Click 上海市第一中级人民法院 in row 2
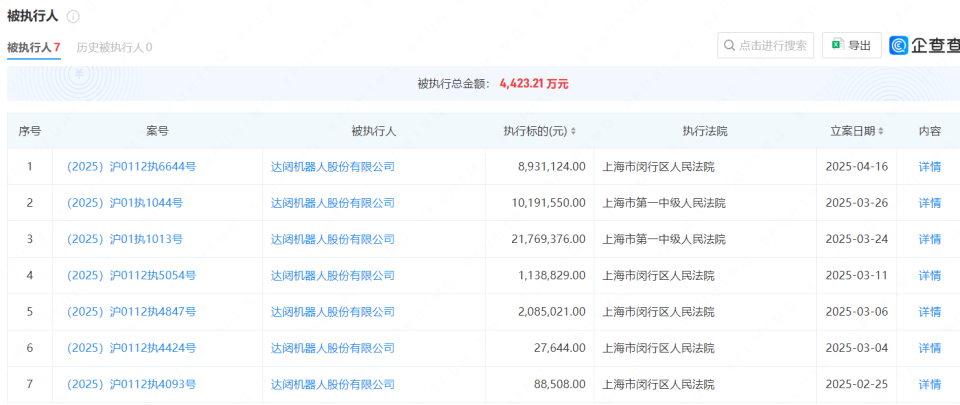Image resolution: width=960 pixels, height=405 pixels. (x=664, y=202)
